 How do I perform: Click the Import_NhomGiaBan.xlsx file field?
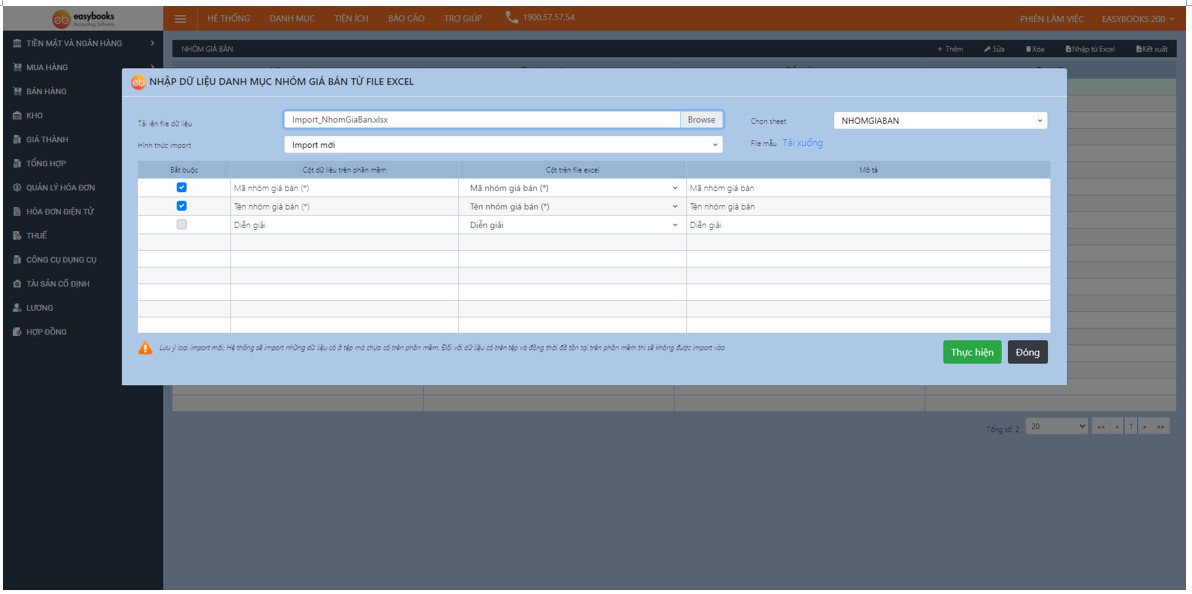pyautogui.click(x=482, y=119)
